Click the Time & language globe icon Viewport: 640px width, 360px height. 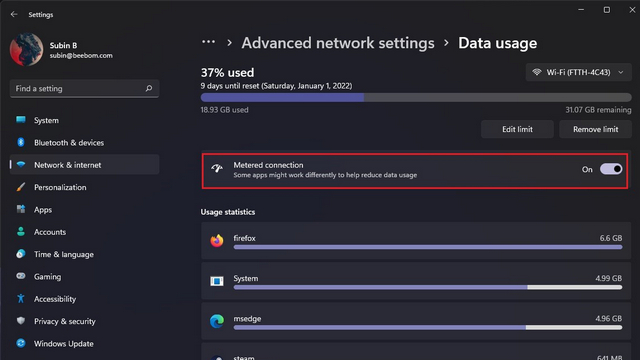(21, 254)
